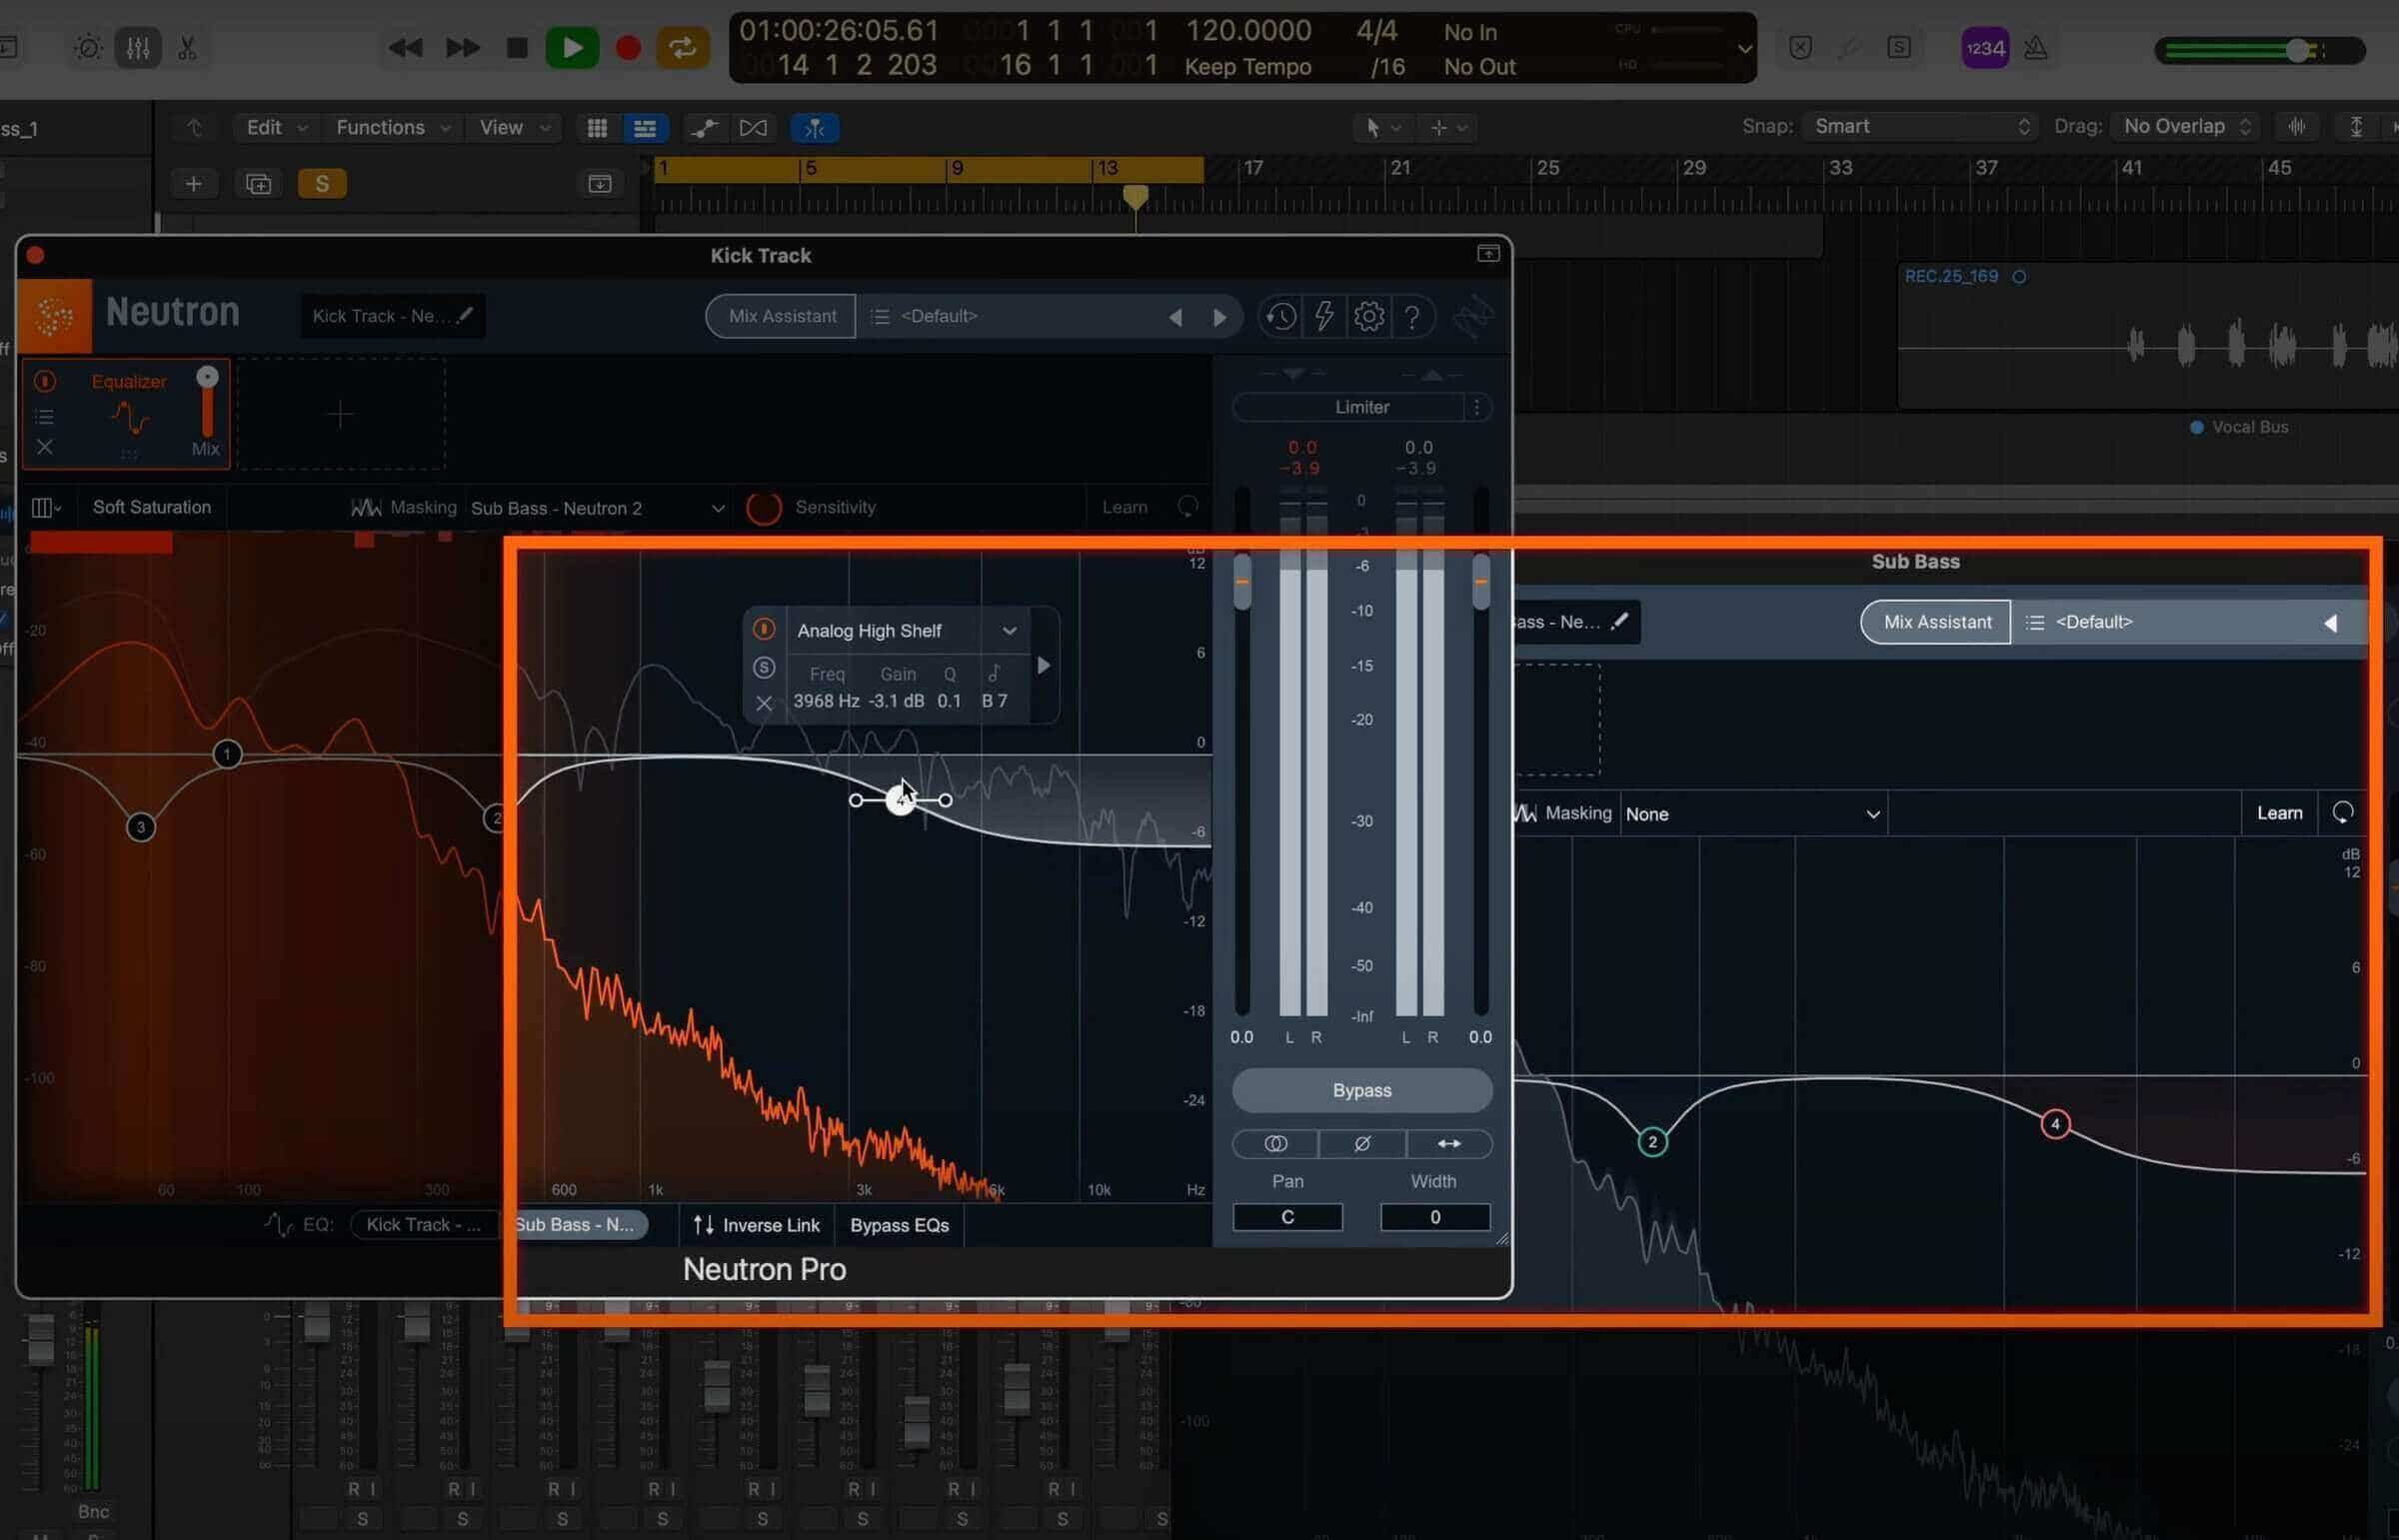Screen dimensions: 2399x1540
Task: Open the Drag No Overlap dropdown
Action: coord(2187,126)
